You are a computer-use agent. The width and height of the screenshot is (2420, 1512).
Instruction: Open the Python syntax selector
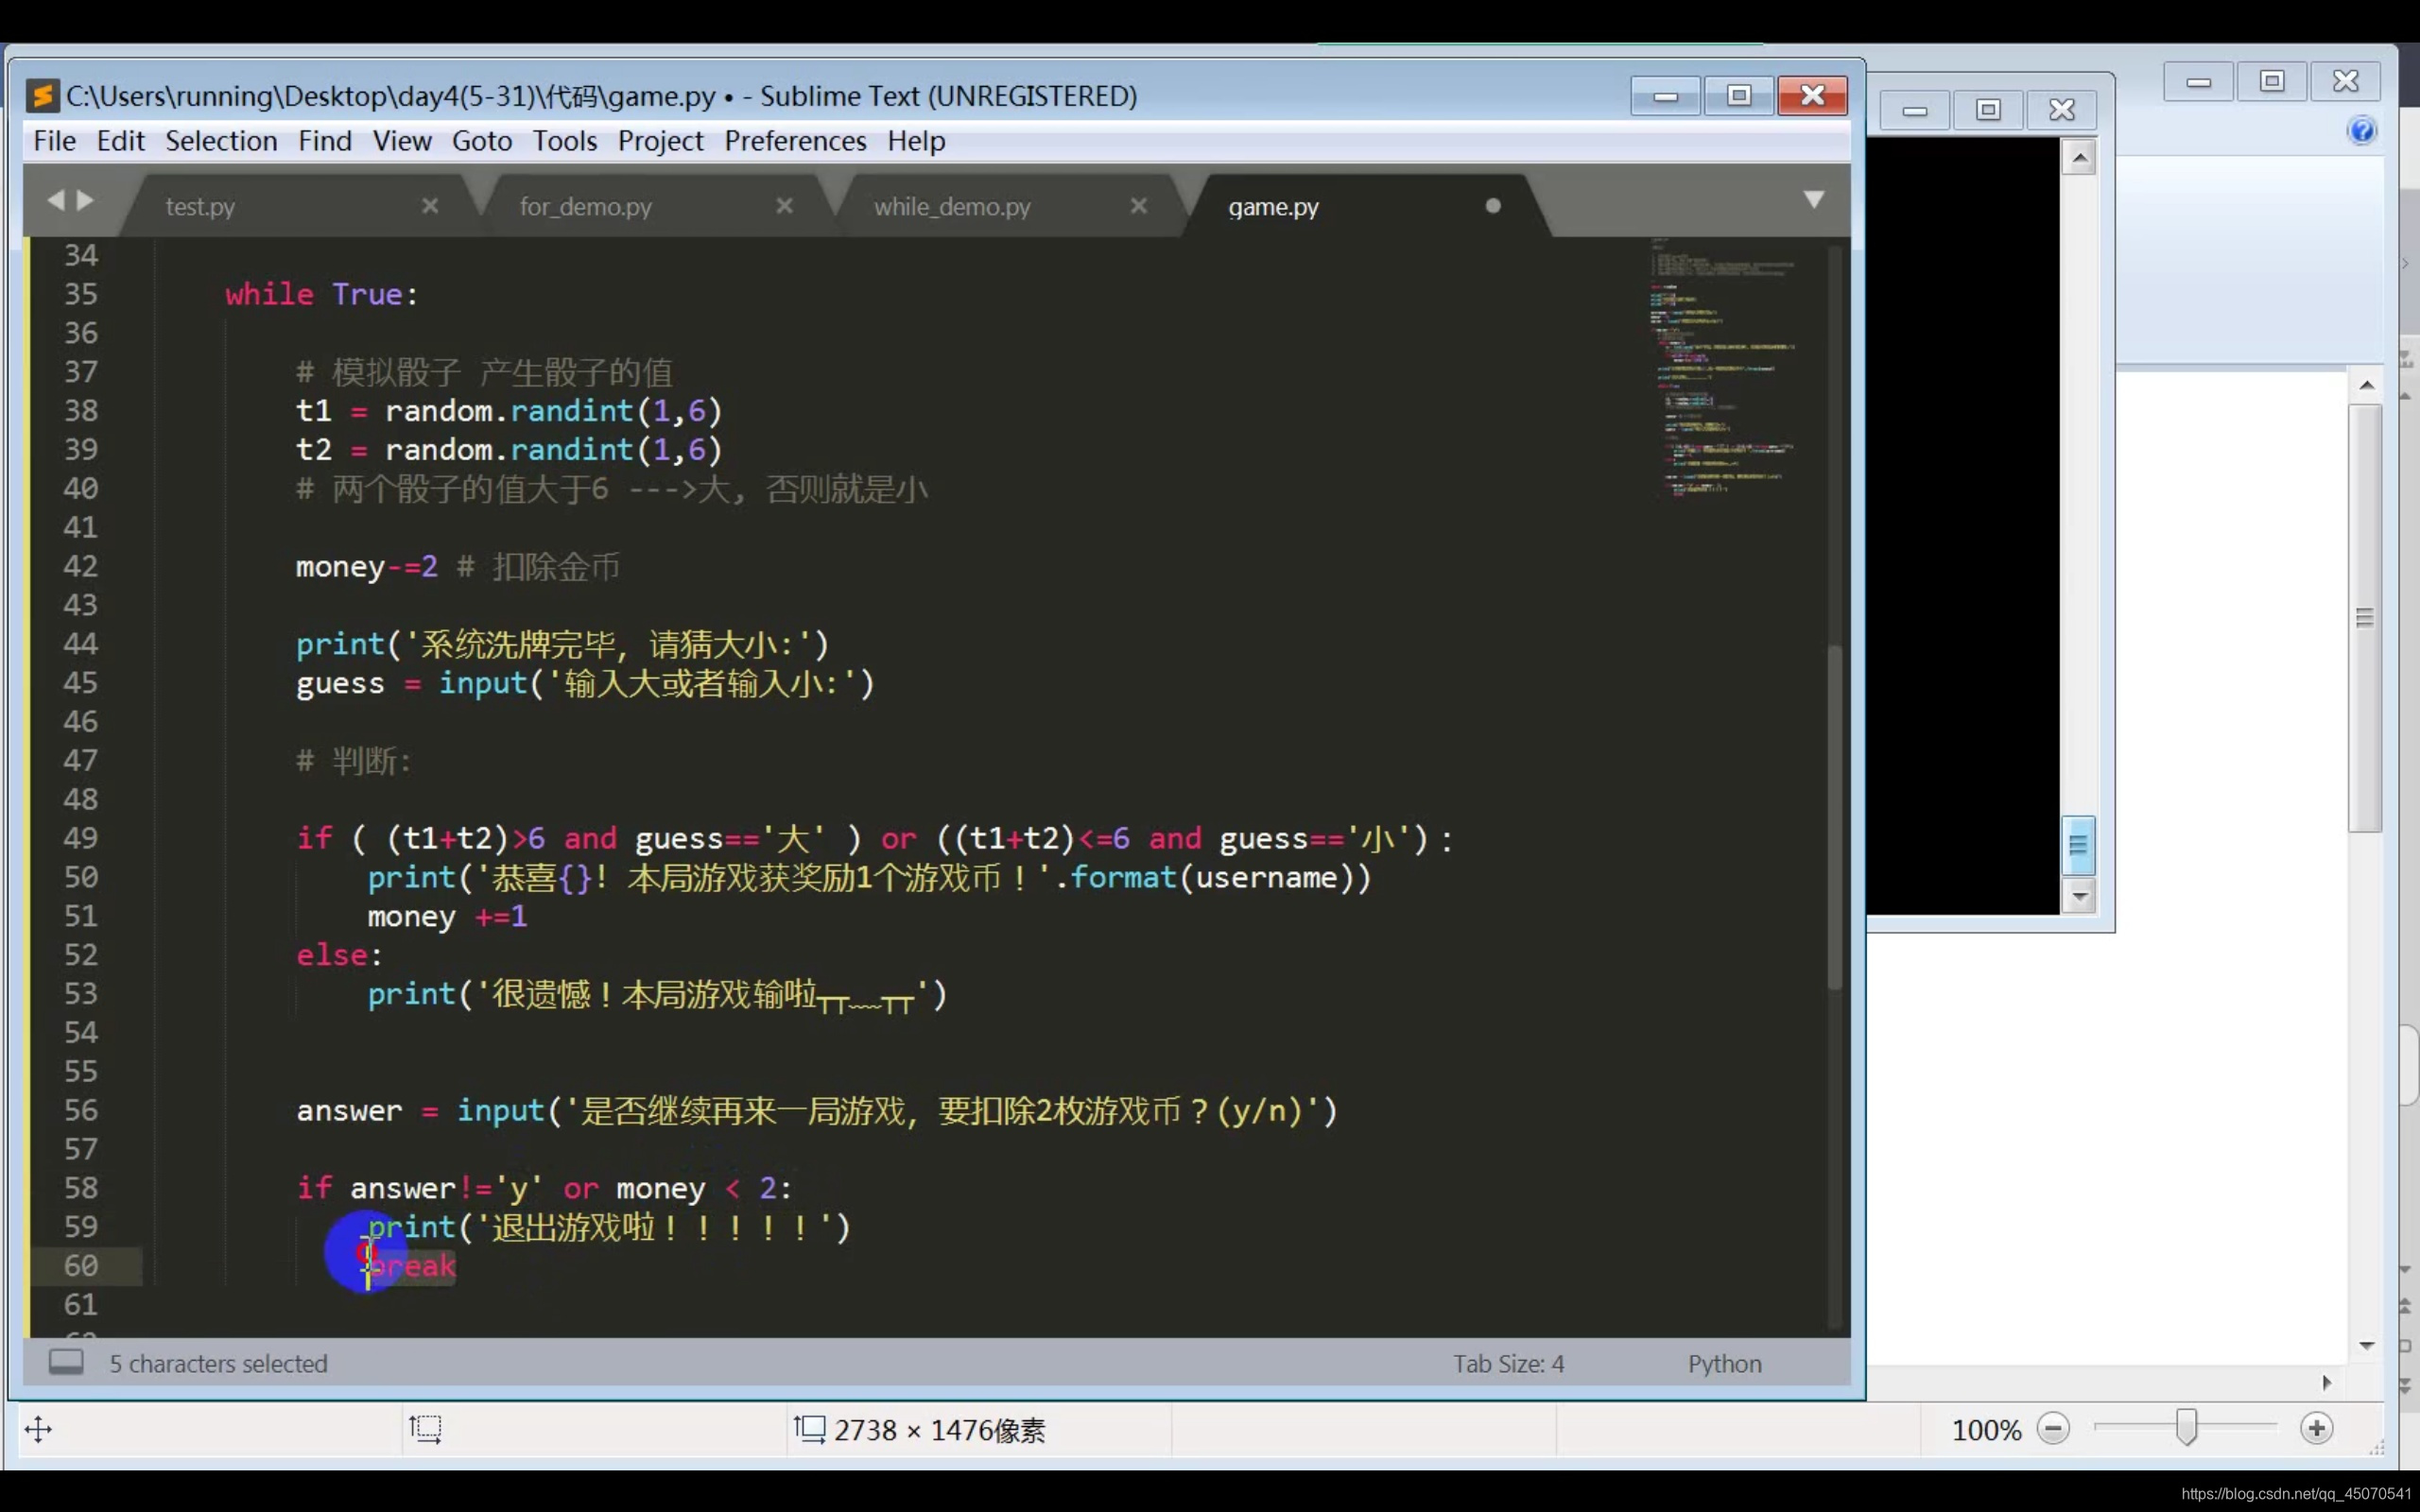click(x=1724, y=1364)
